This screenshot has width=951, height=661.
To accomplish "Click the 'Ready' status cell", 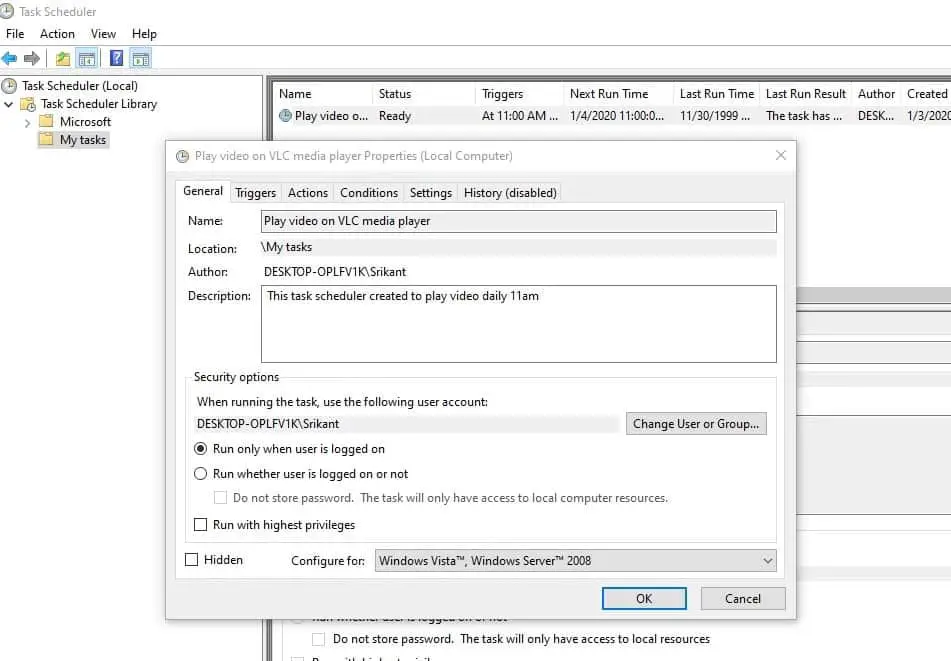I will pos(395,116).
